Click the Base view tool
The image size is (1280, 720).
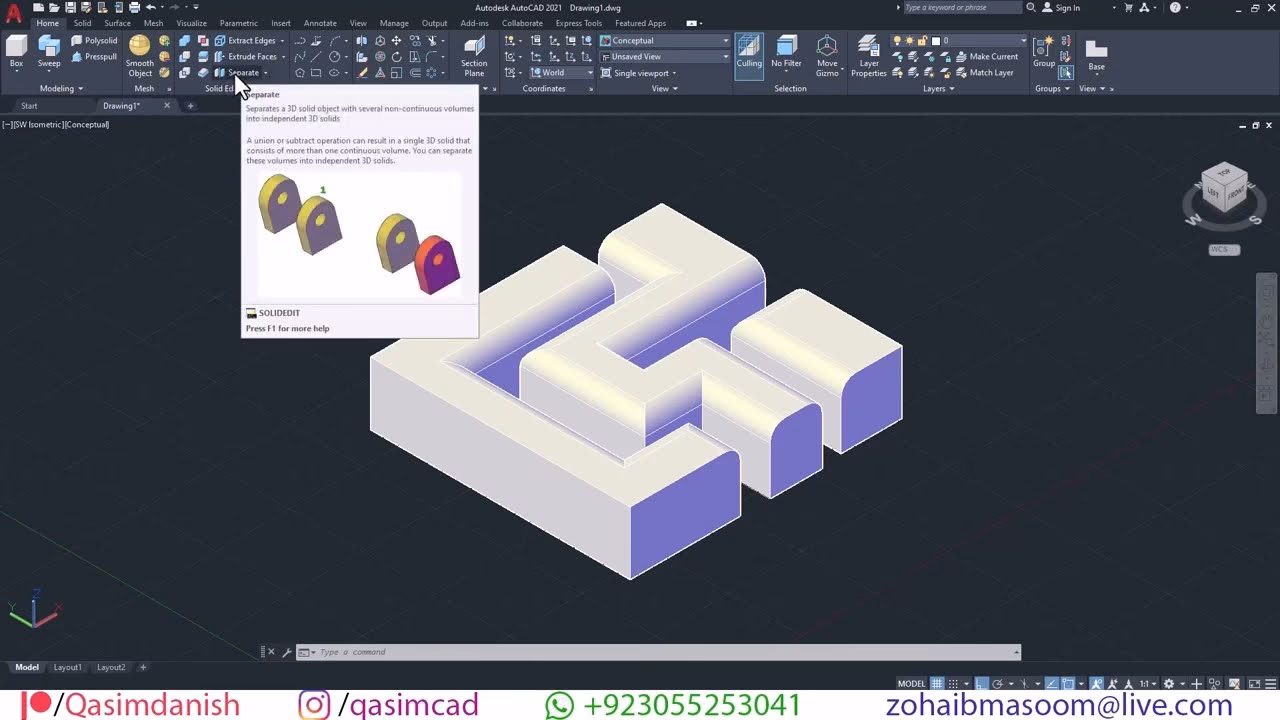[1097, 54]
